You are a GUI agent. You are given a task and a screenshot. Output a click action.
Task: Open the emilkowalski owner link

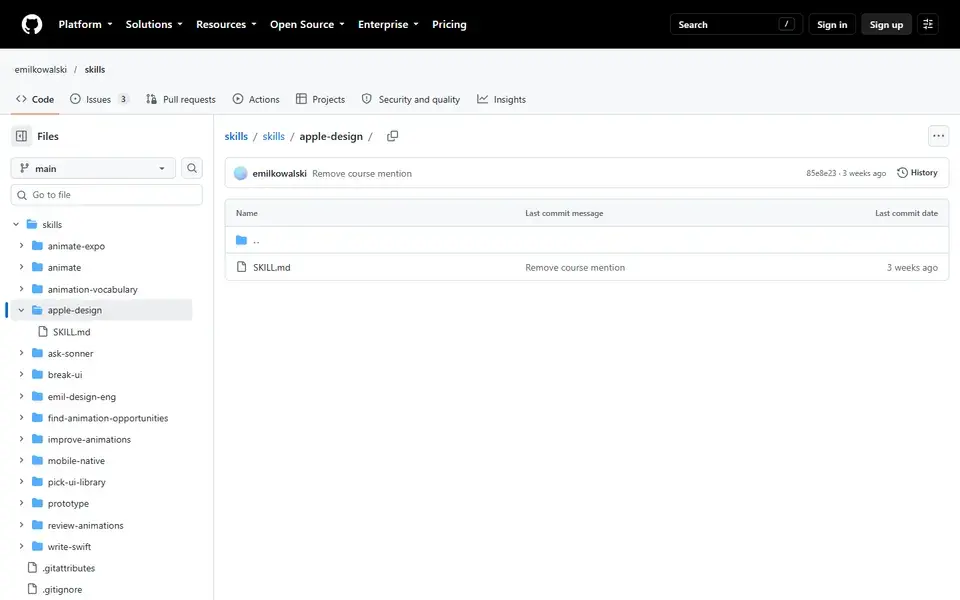pyautogui.click(x=40, y=69)
